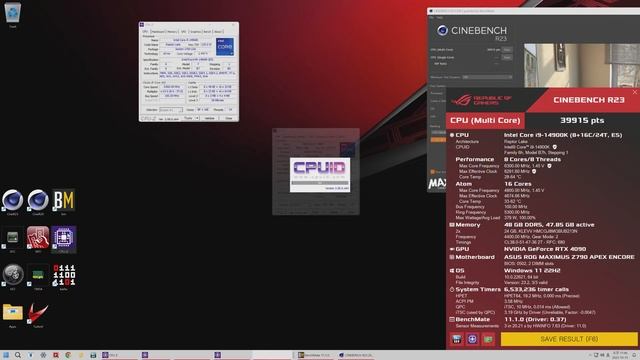The height and width of the screenshot is (360, 640).
Task: Click the CPU (Multi Core) red label
Action: [485, 120]
